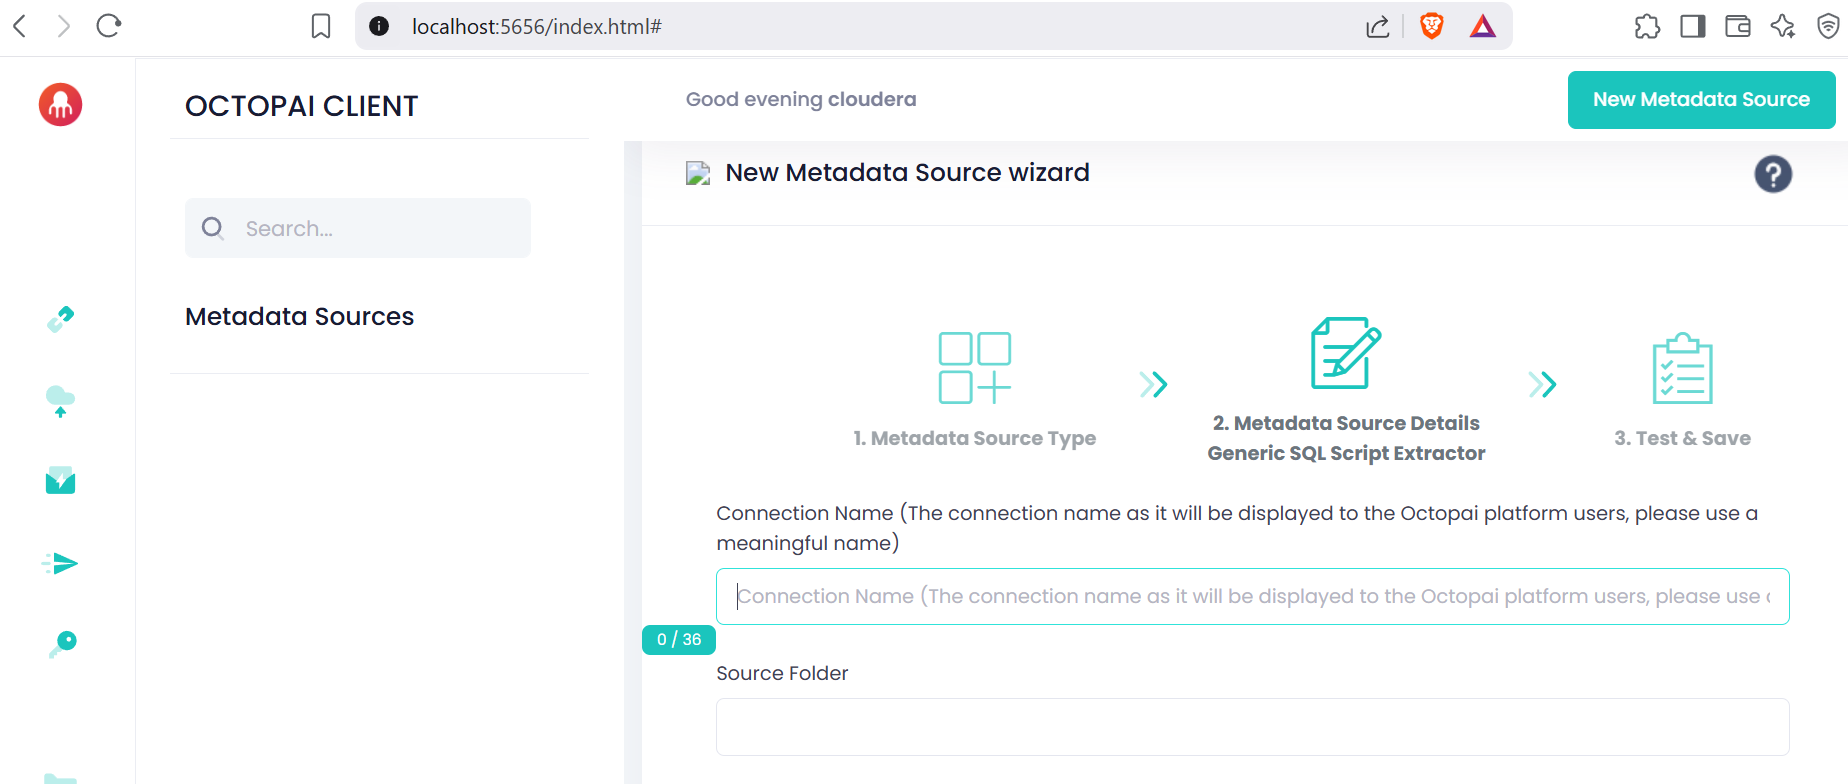Click the Octopai logo in the sidebar
Image resolution: width=1848 pixels, height=784 pixels.
(60, 105)
